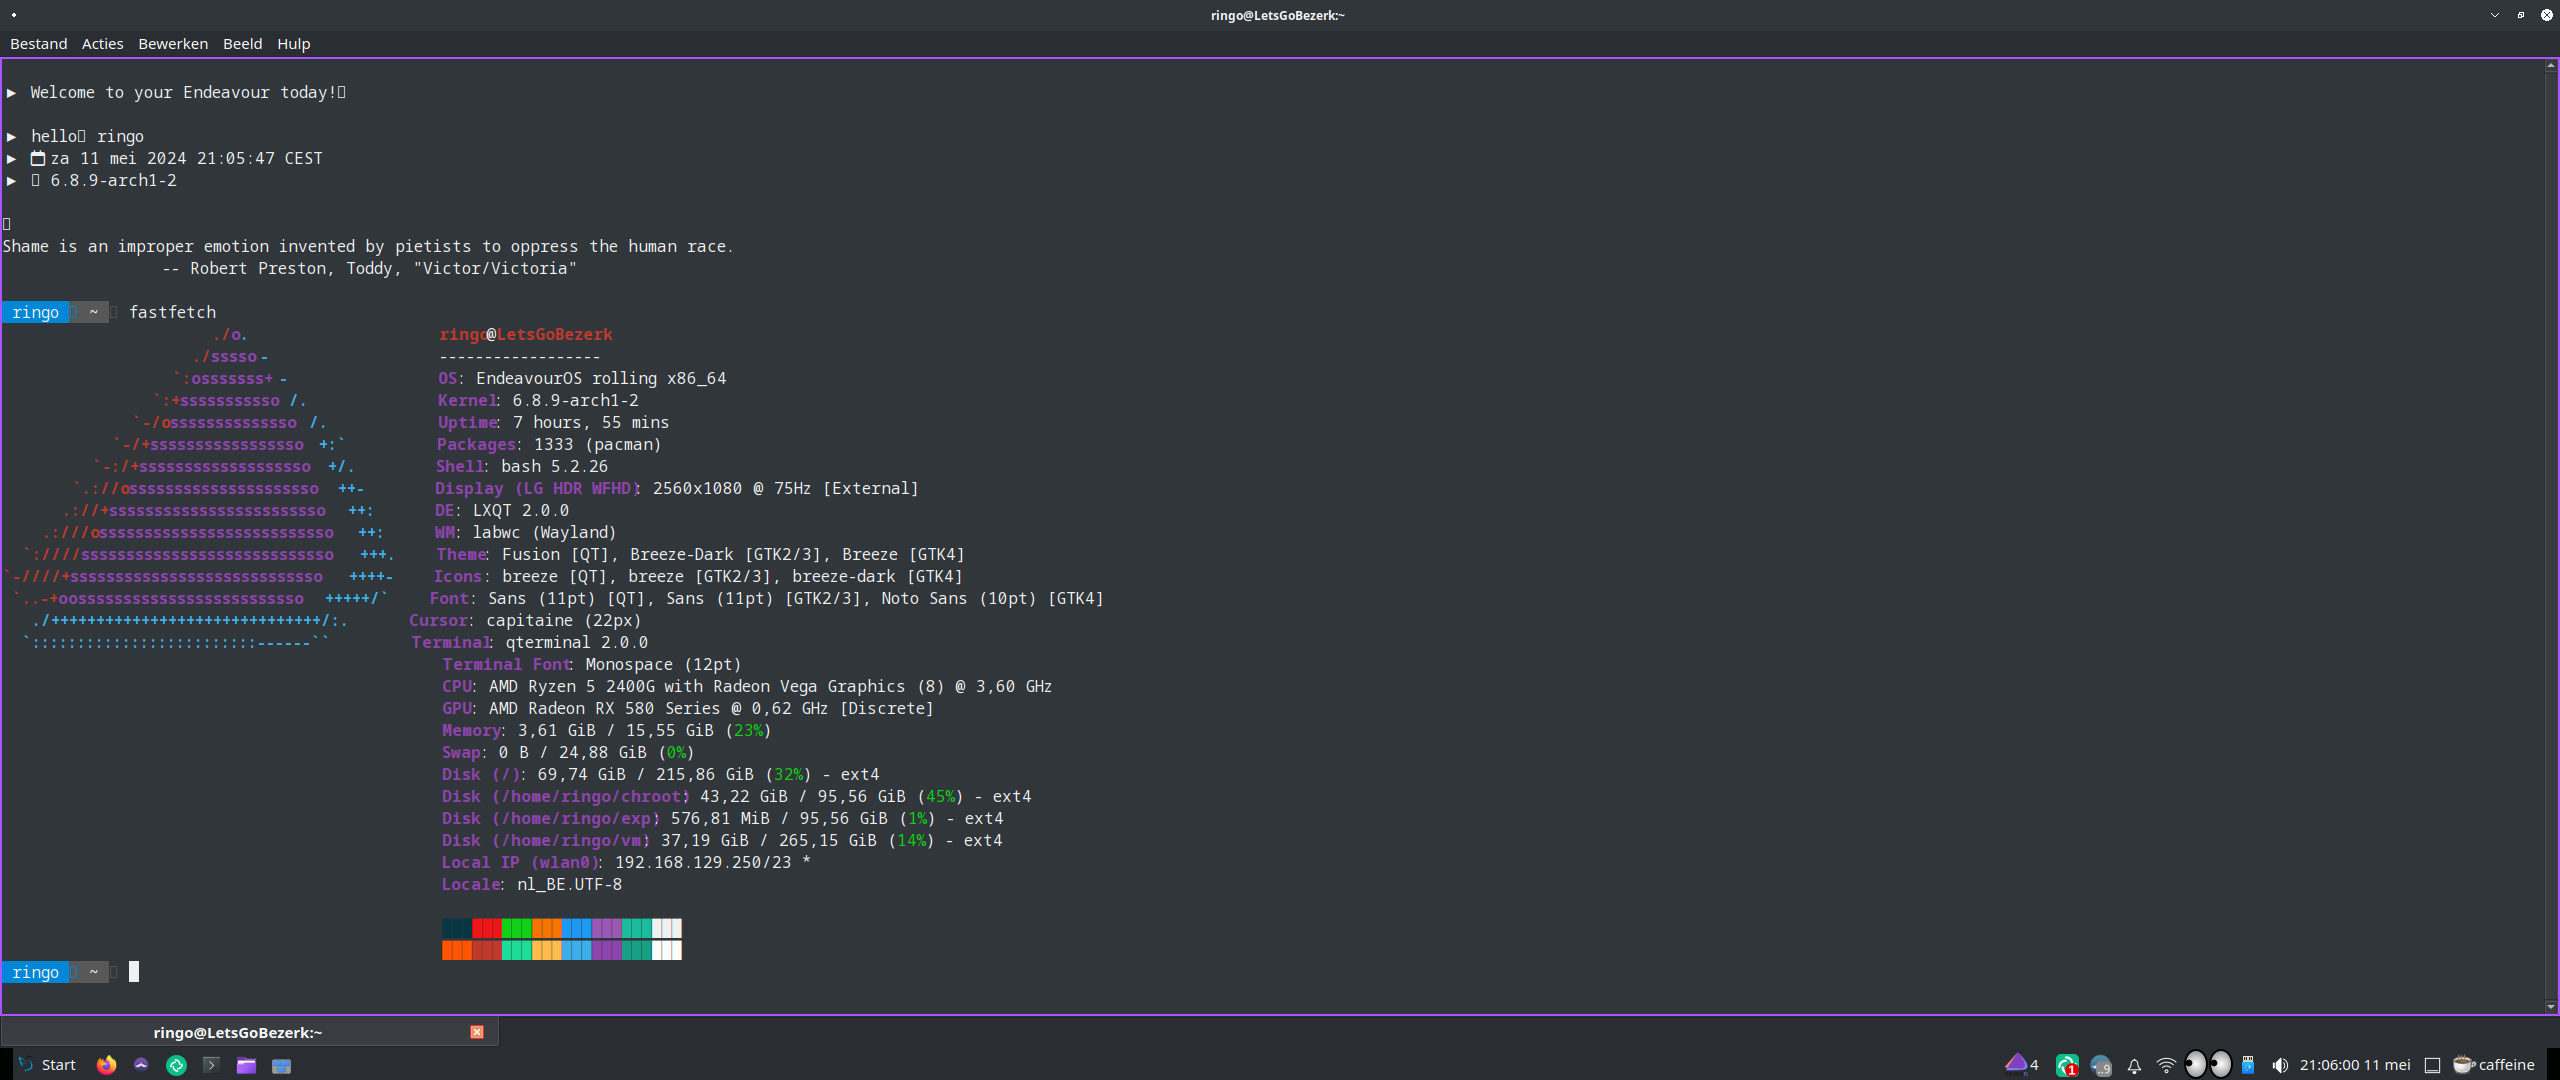Click the Swap '0 B / 24,88 GiB' line
The width and height of the screenshot is (2560, 1080).
(568, 752)
